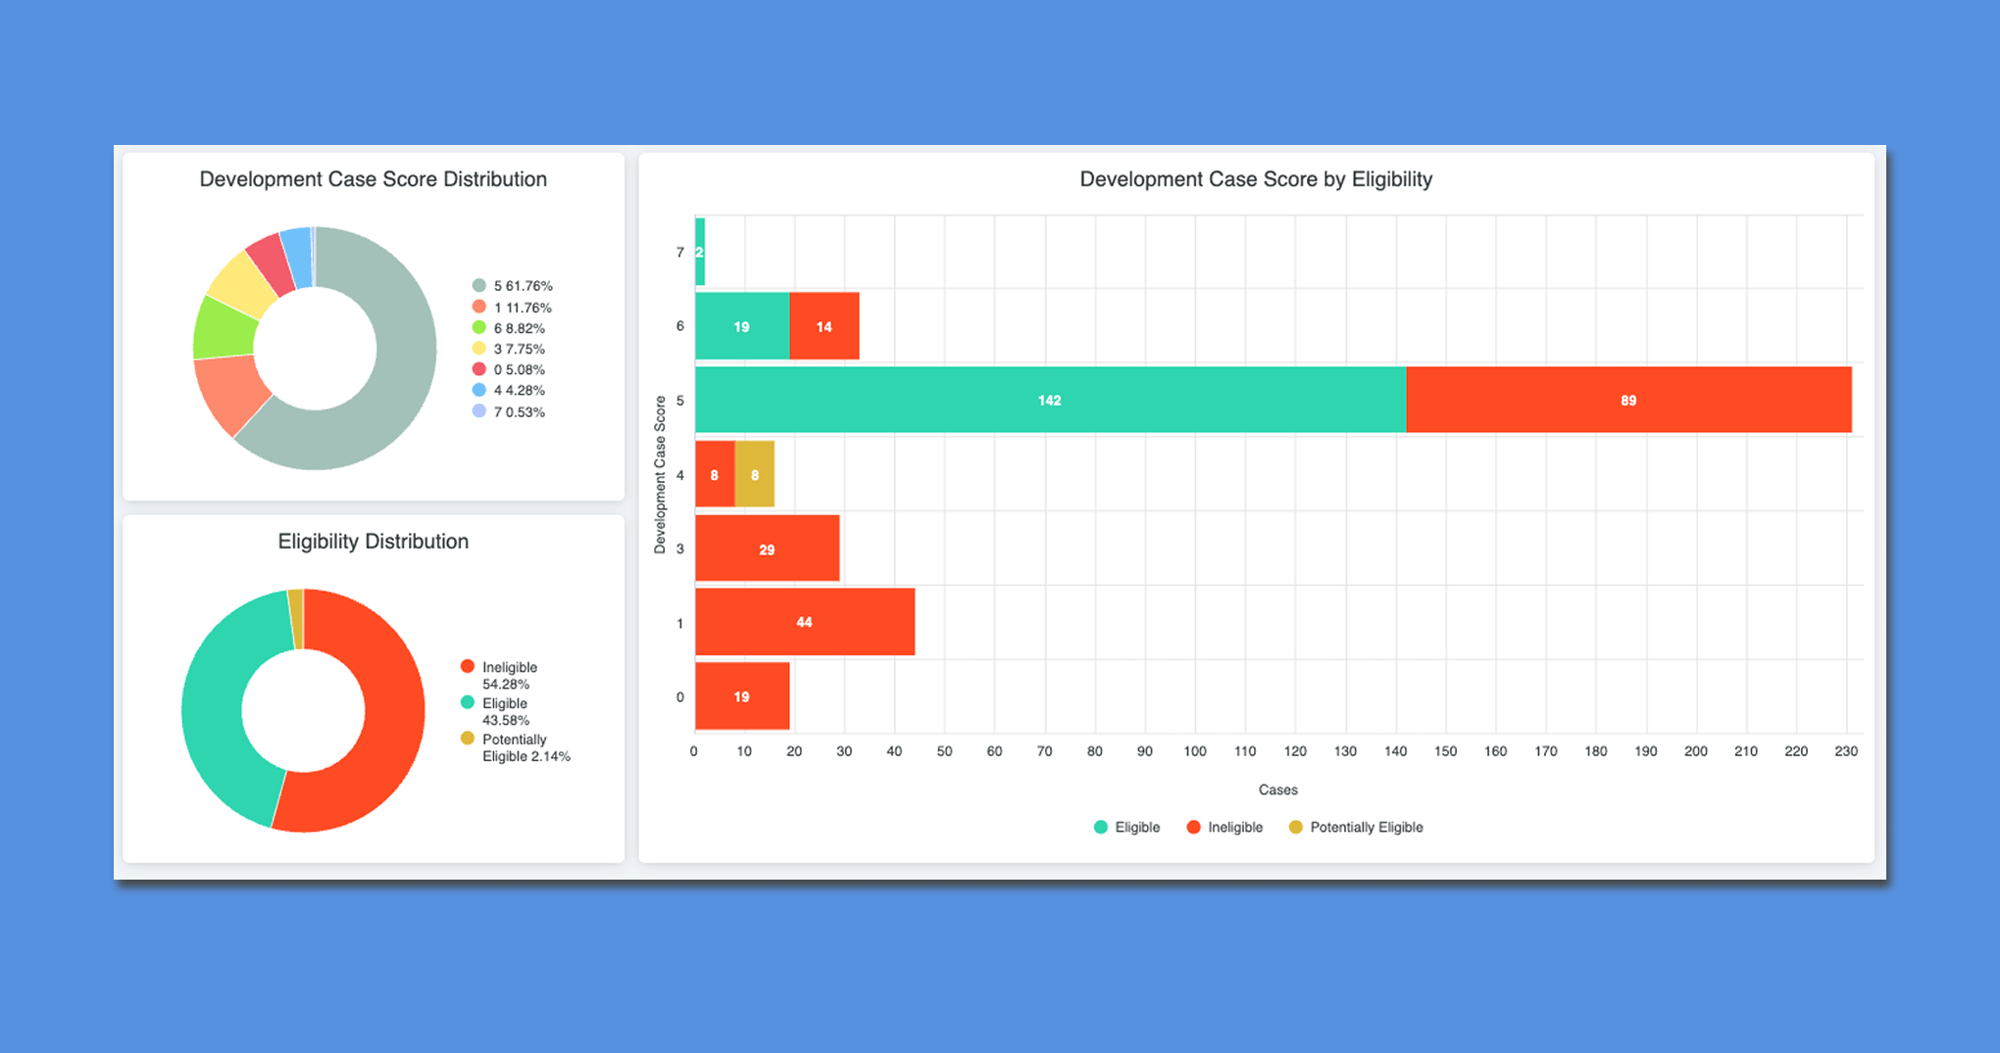Image resolution: width=2000 pixels, height=1053 pixels.
Task: Toggle the Ineligible legend item below bar chart
Action: 1224,827
